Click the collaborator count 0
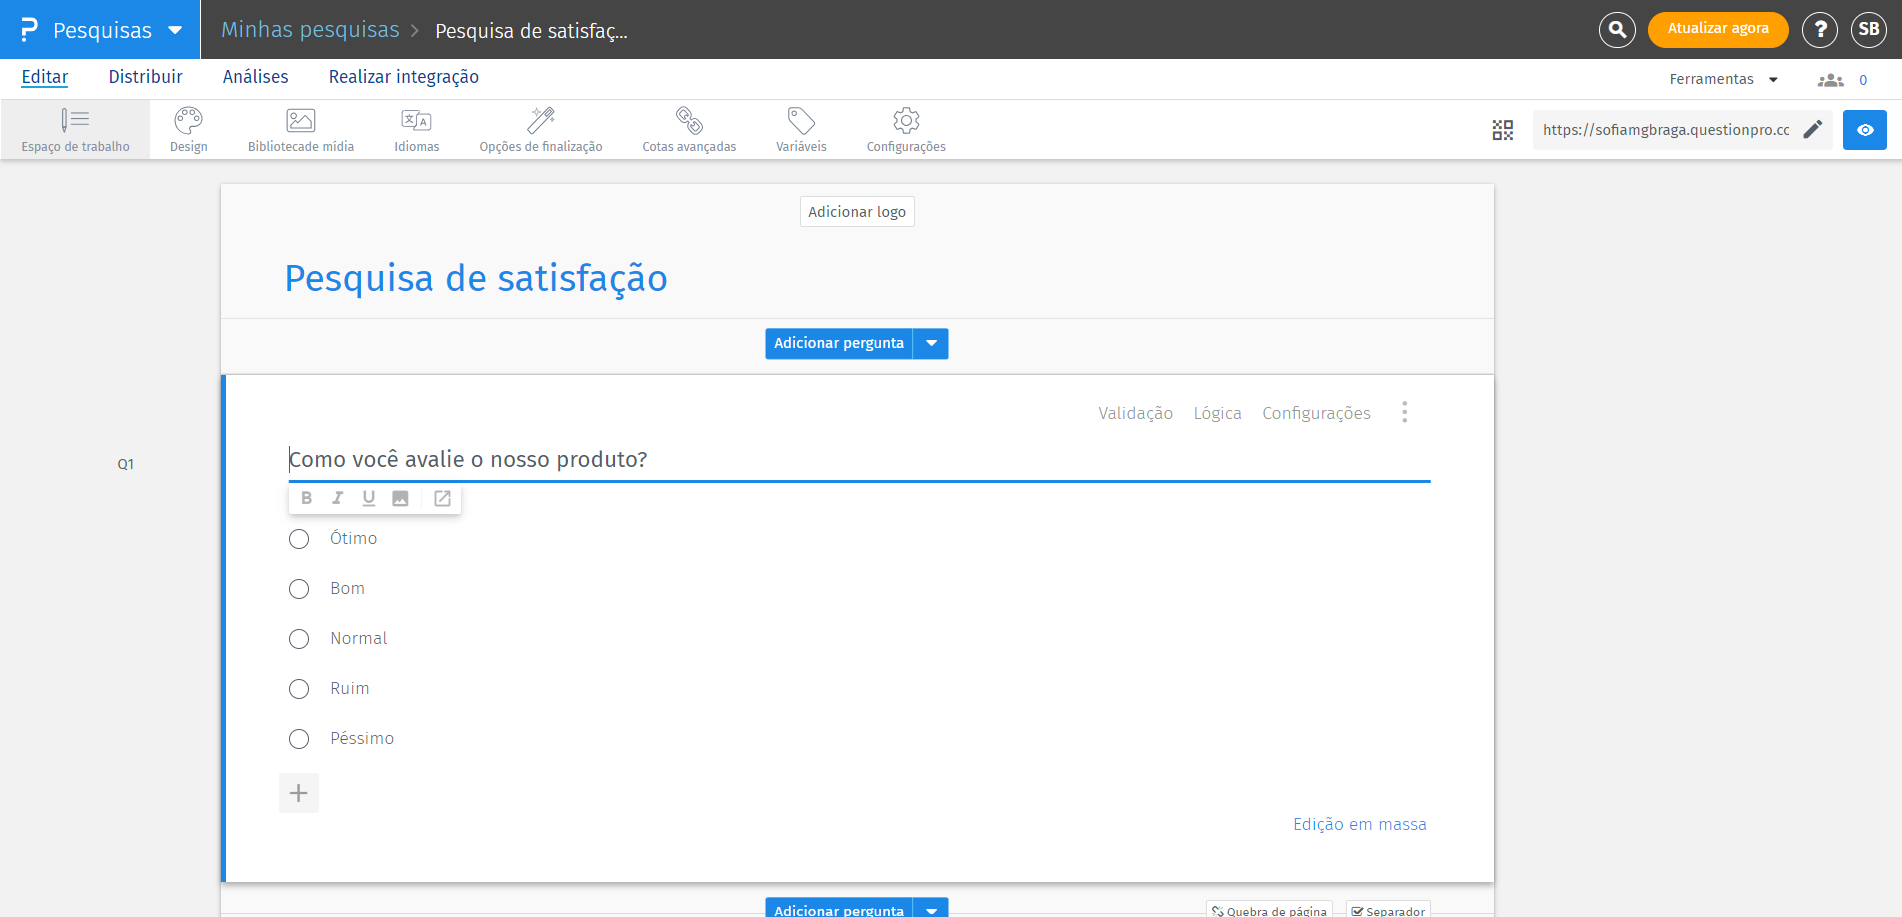This screenshot has width=1902, height=917. coord(1863,80)
